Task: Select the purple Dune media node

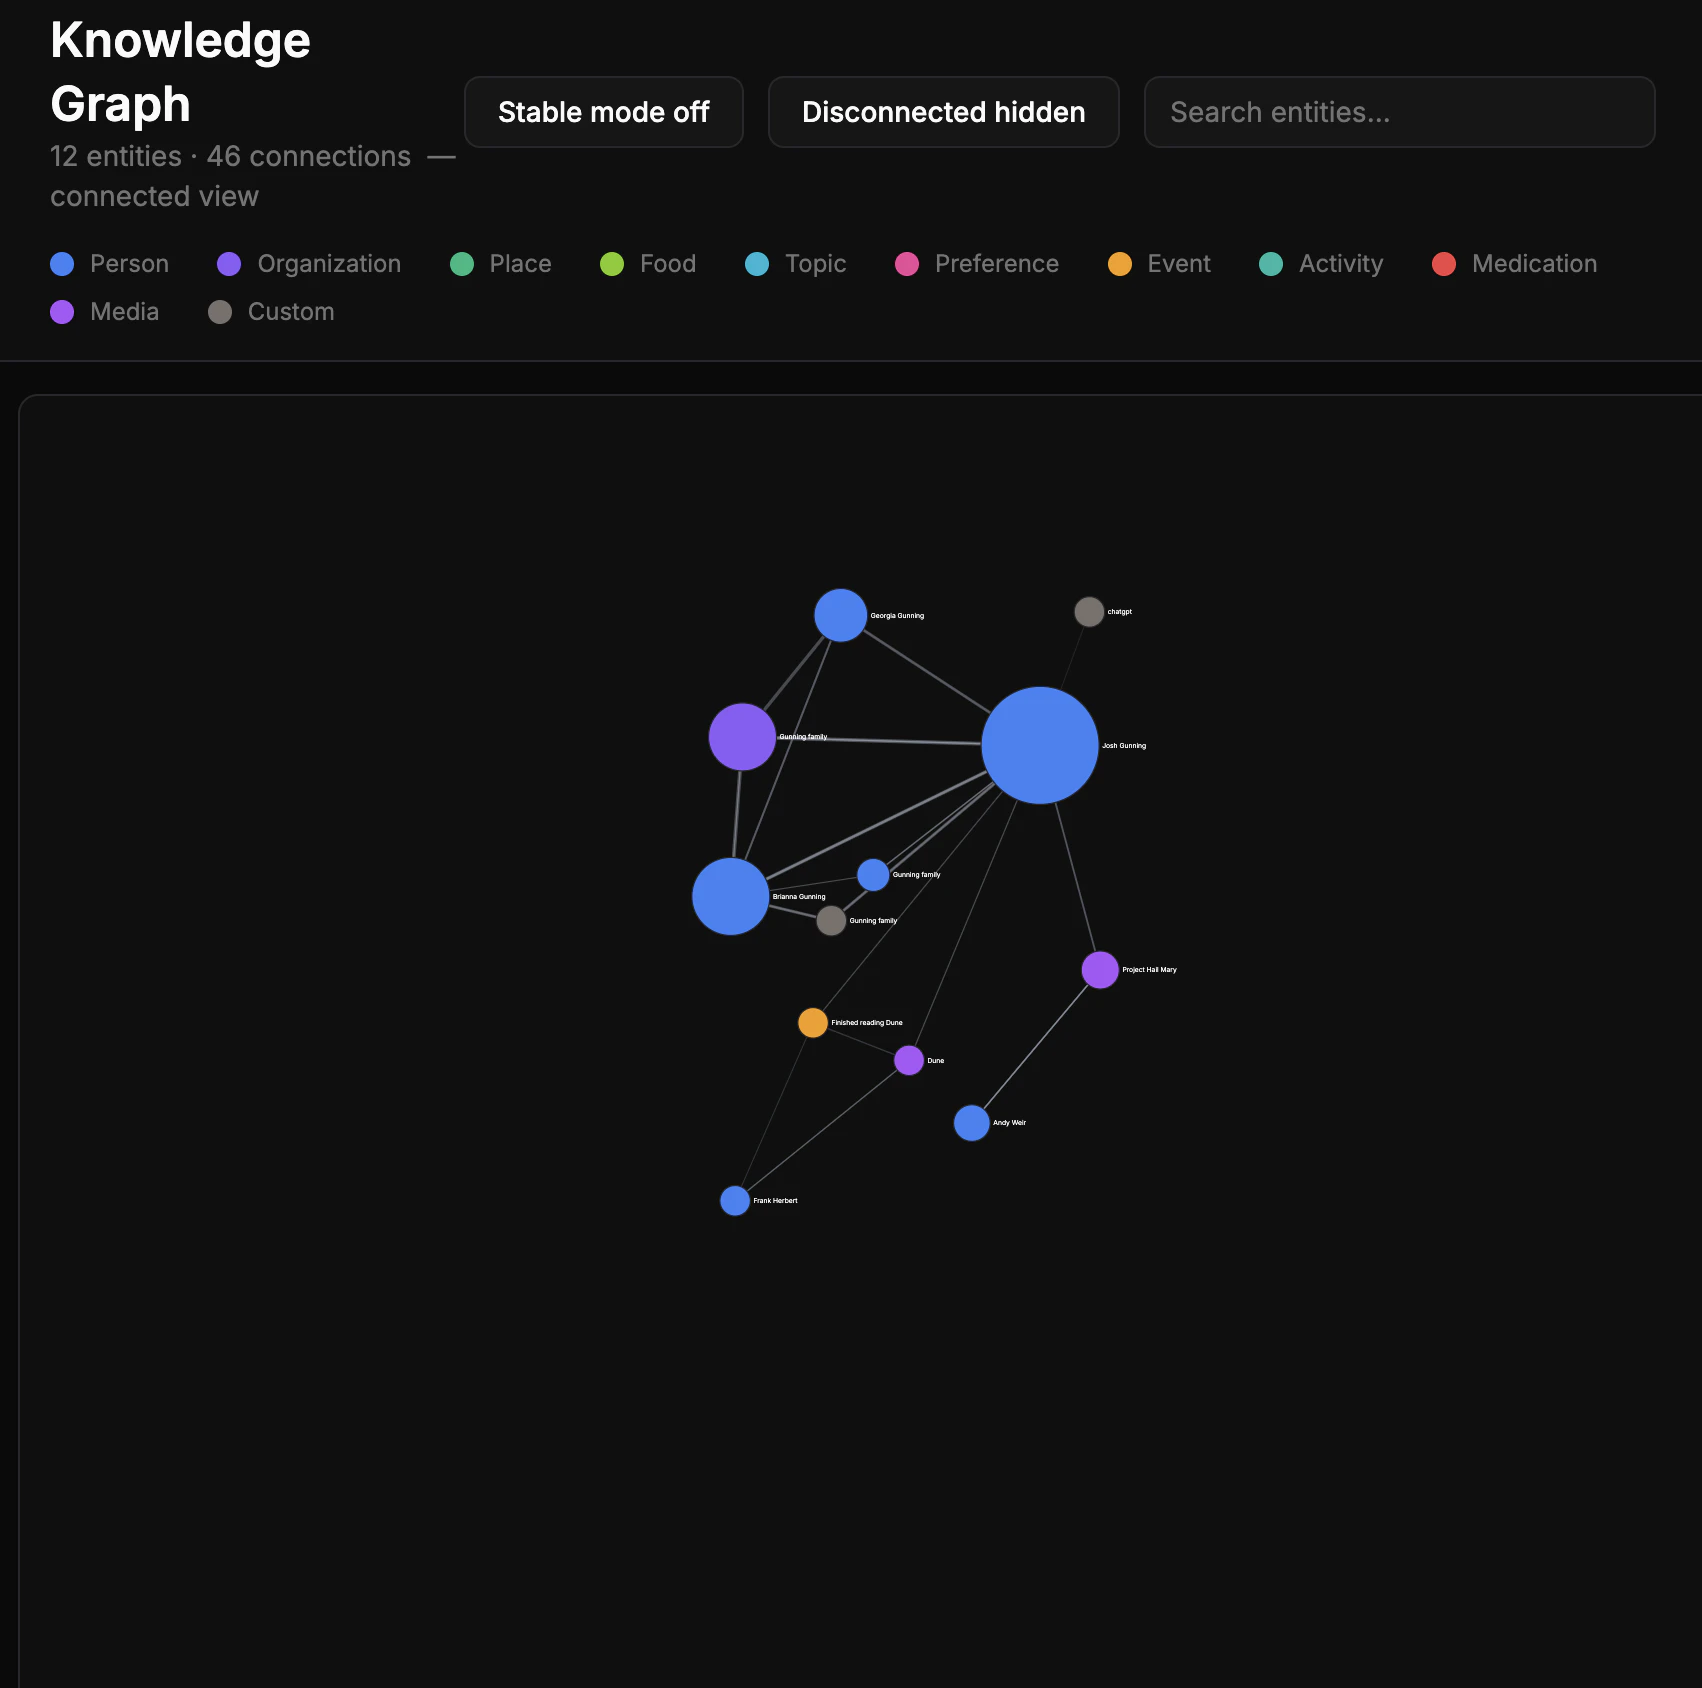Action: click(x=909, y=1060)
